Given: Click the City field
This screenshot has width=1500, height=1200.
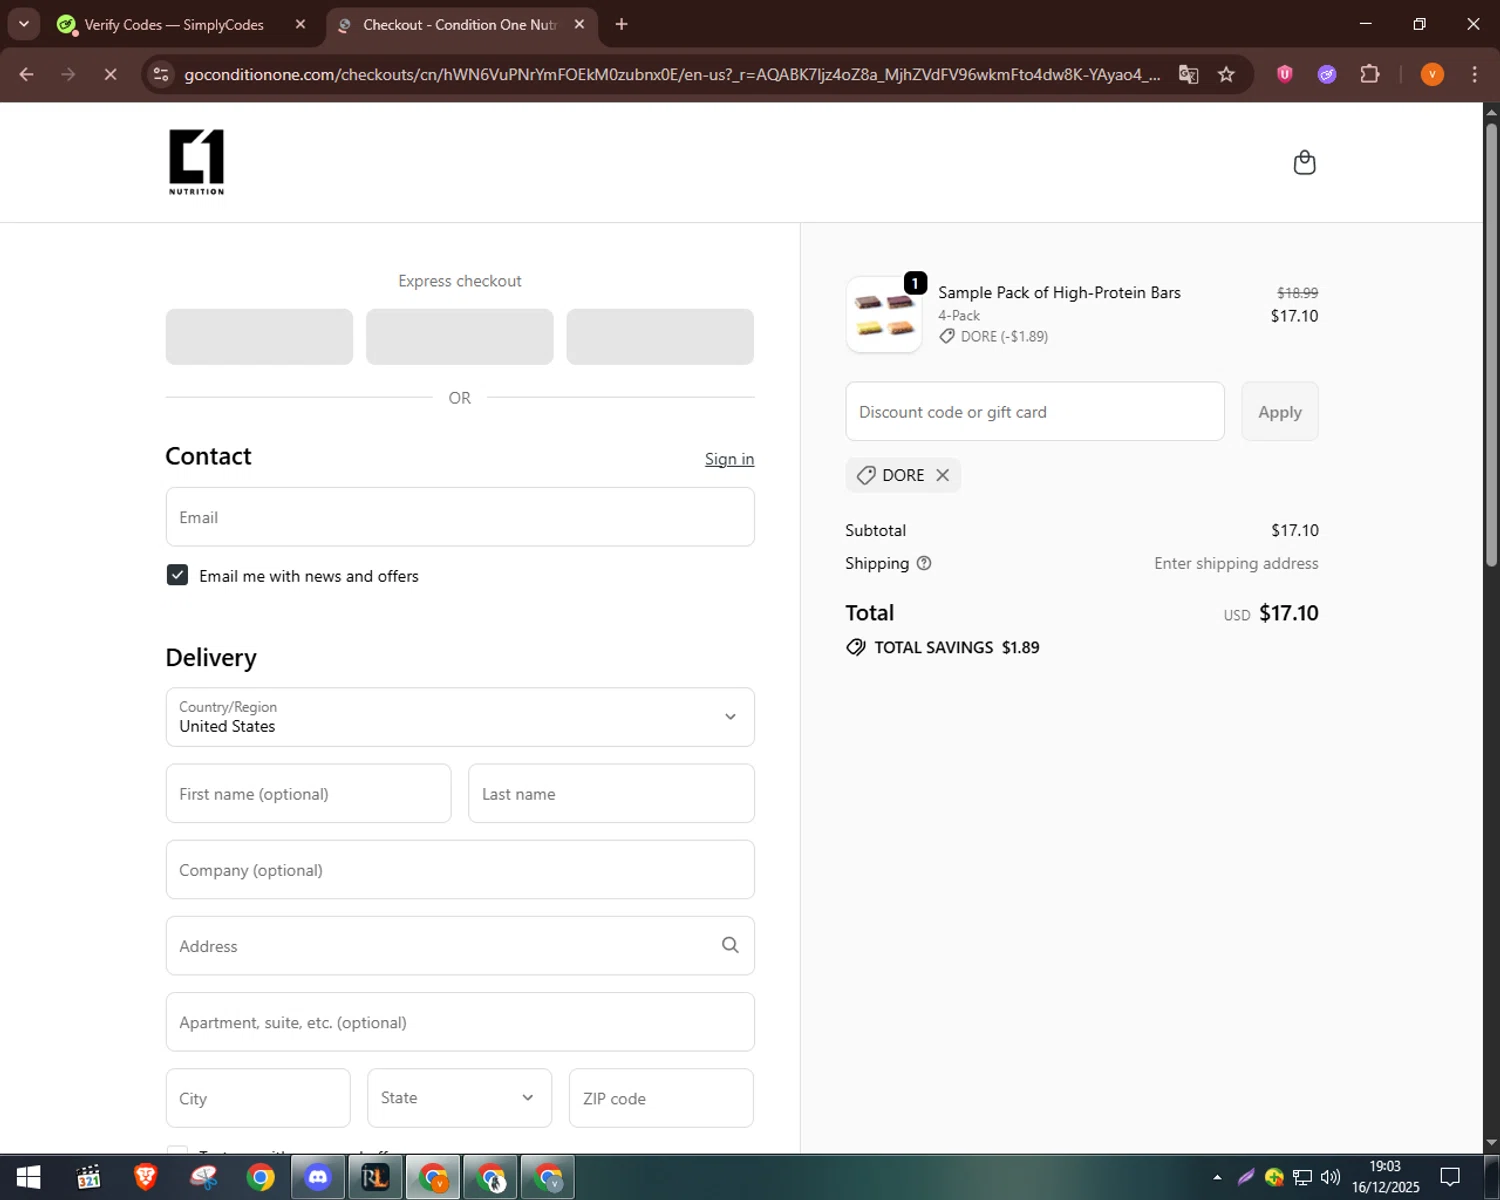Looking at the screenshot, I should [x=258, y=1098].
